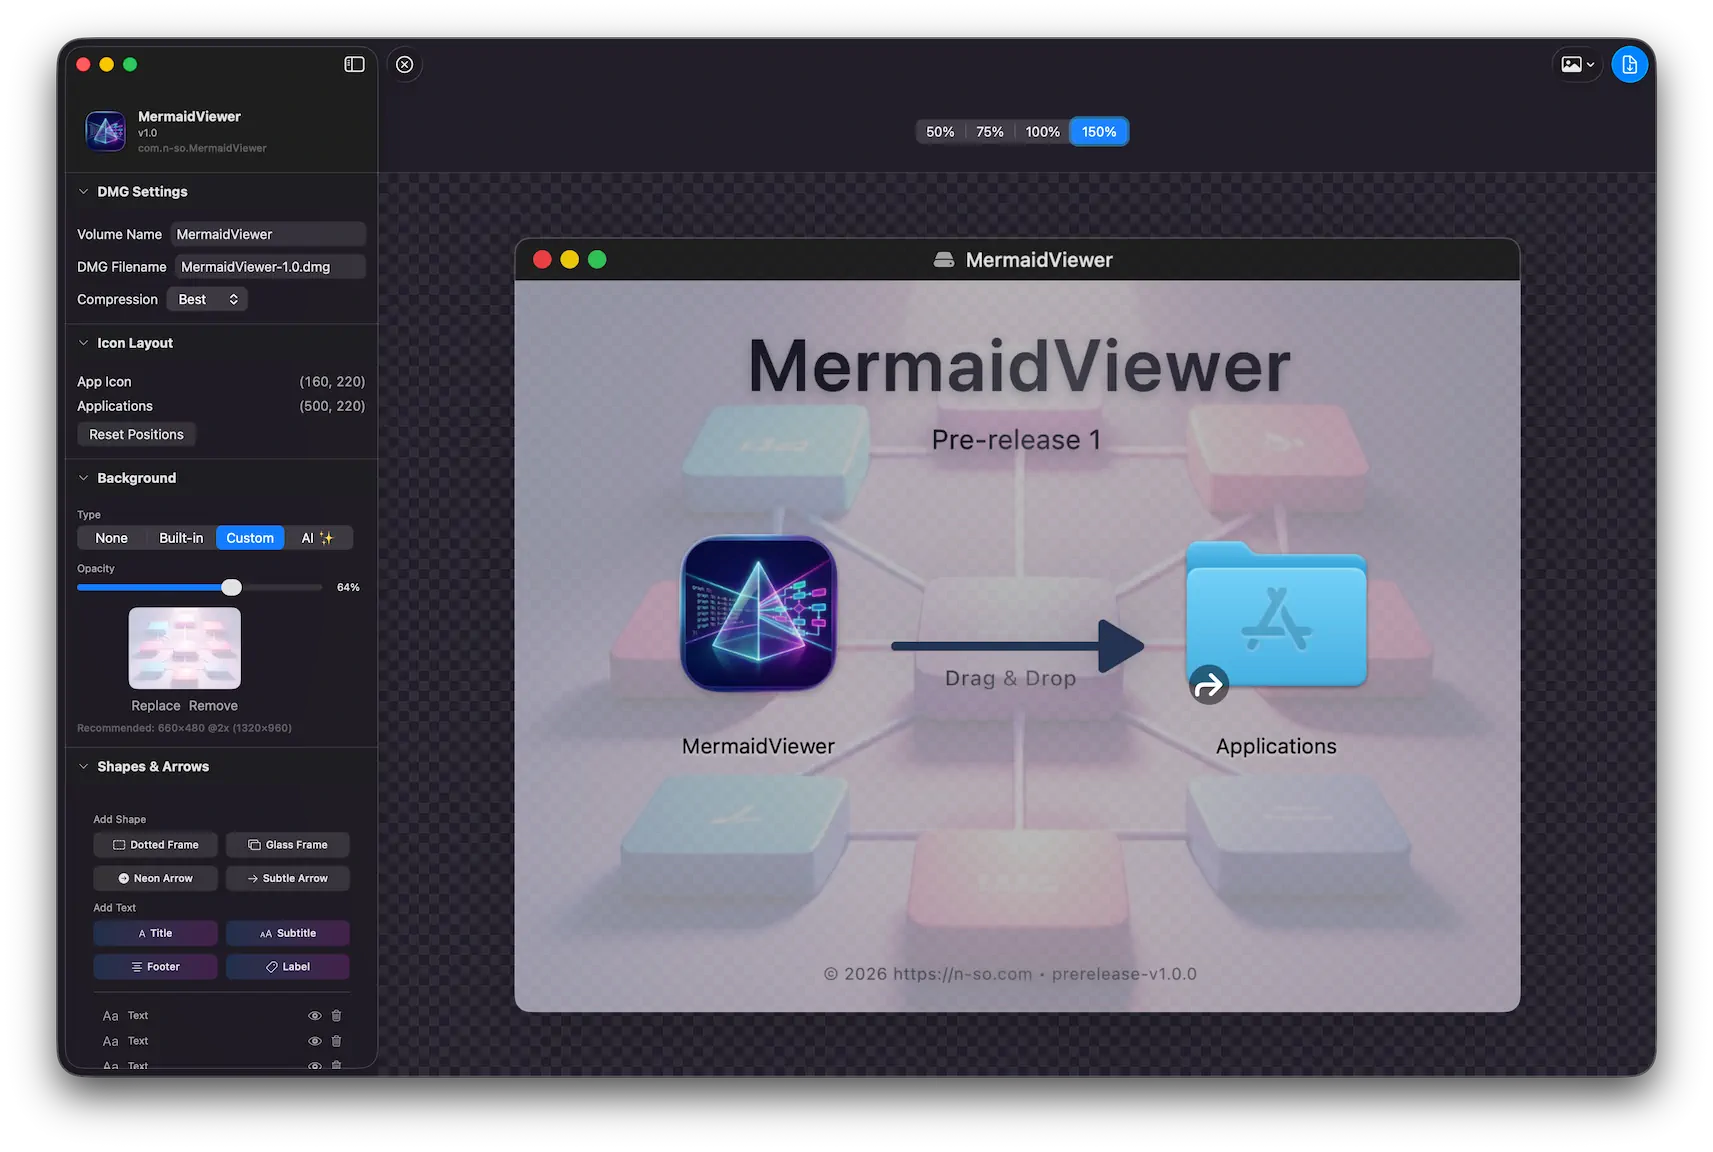
Task: Select the dark arrow shape in the preview
Action: coord(1017,646)
